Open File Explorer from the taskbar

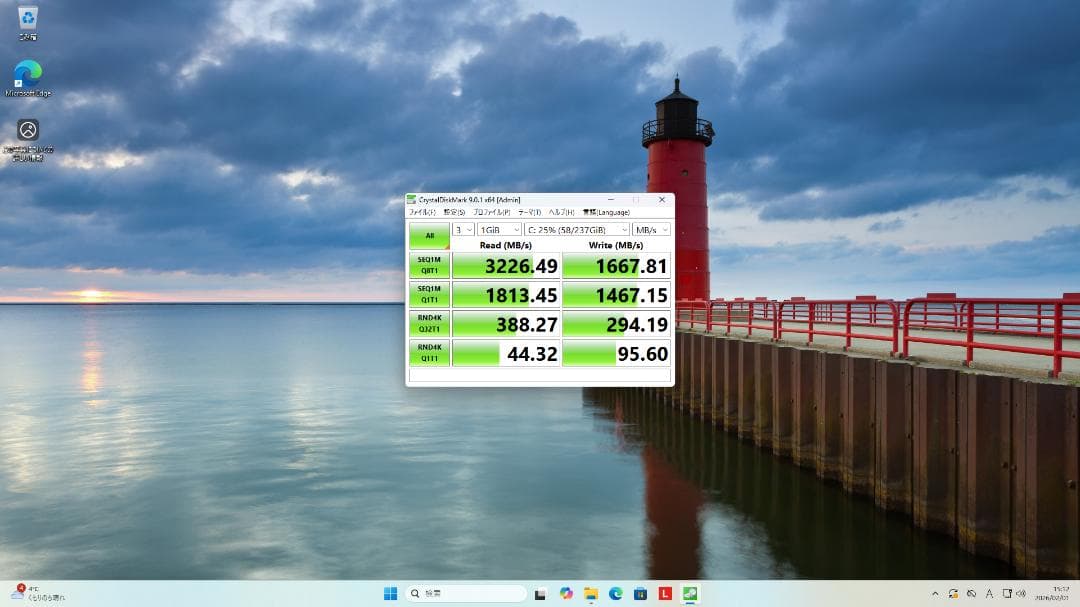591,592
